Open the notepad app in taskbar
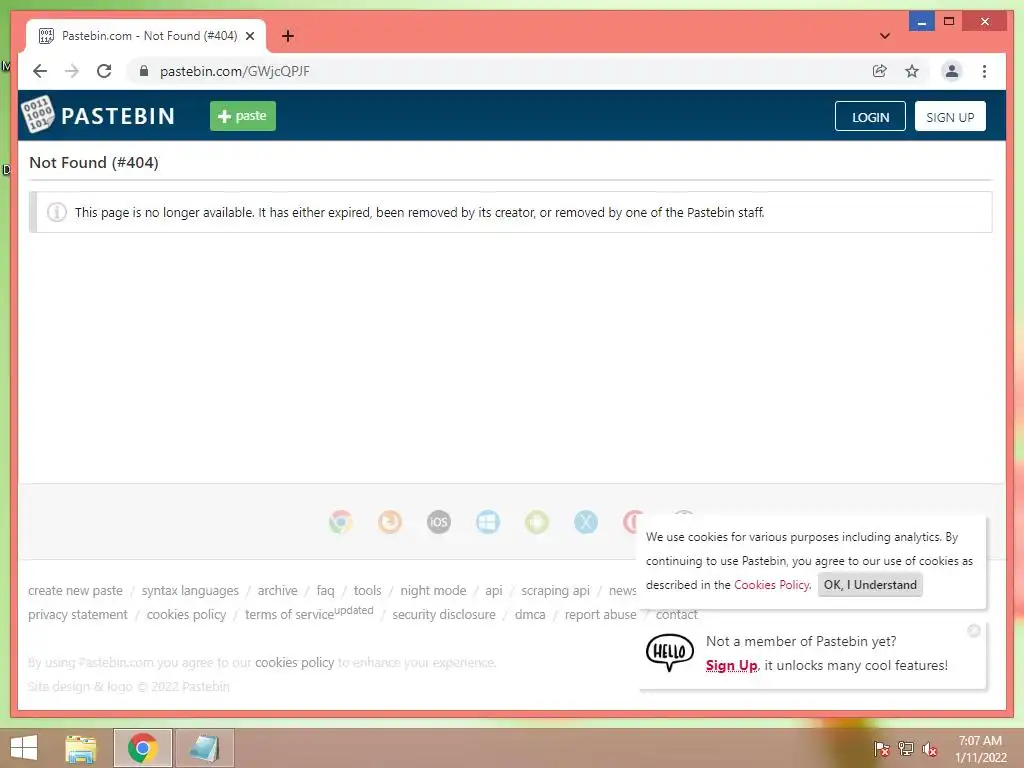 [x=204, y=748]
